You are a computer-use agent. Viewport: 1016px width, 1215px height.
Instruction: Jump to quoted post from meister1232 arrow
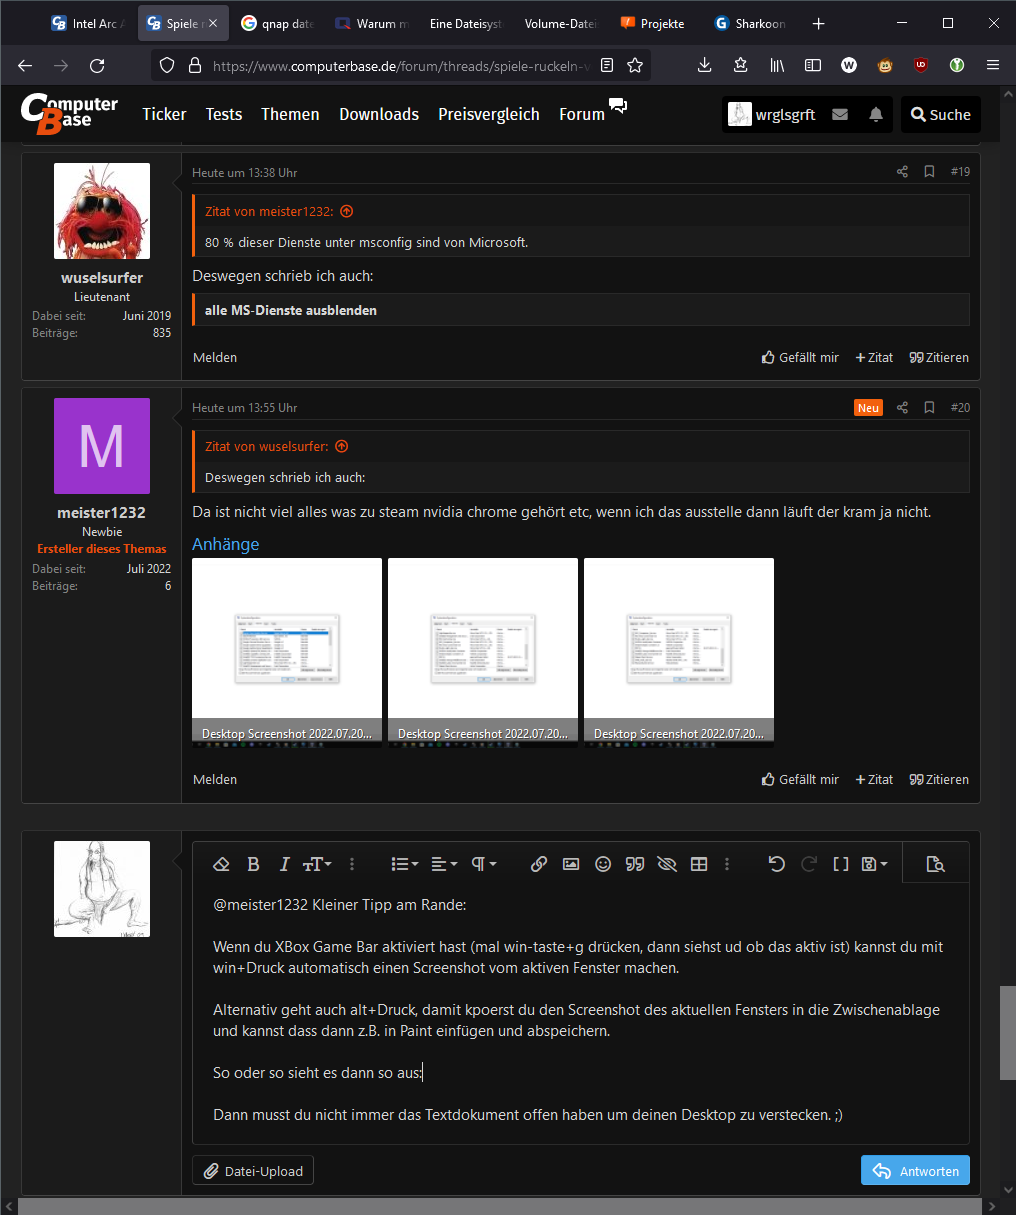[x=347, y=211]
